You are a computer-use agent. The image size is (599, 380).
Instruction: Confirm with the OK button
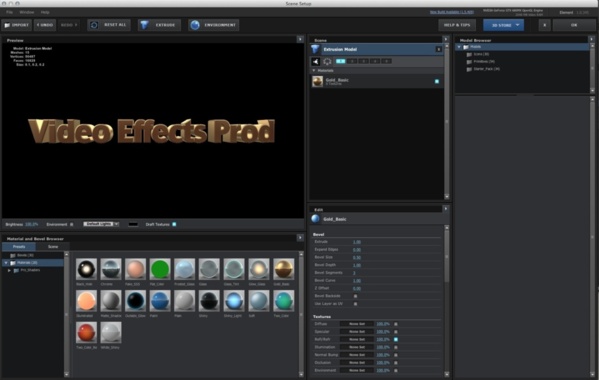pyautogui.click(x=574, y=25)
